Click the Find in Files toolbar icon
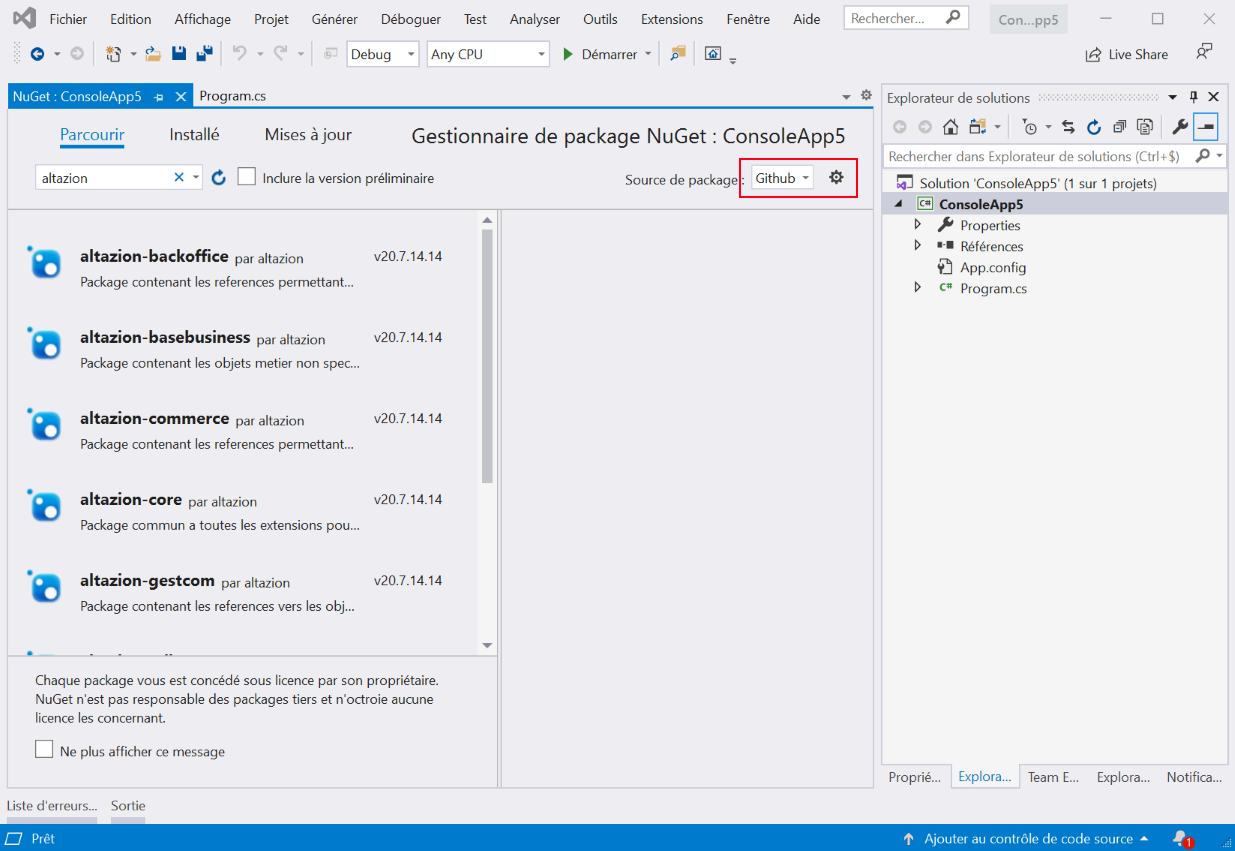Image resolution: width=1235 pixels, height=851 pixels. click(x=678, y=54)
